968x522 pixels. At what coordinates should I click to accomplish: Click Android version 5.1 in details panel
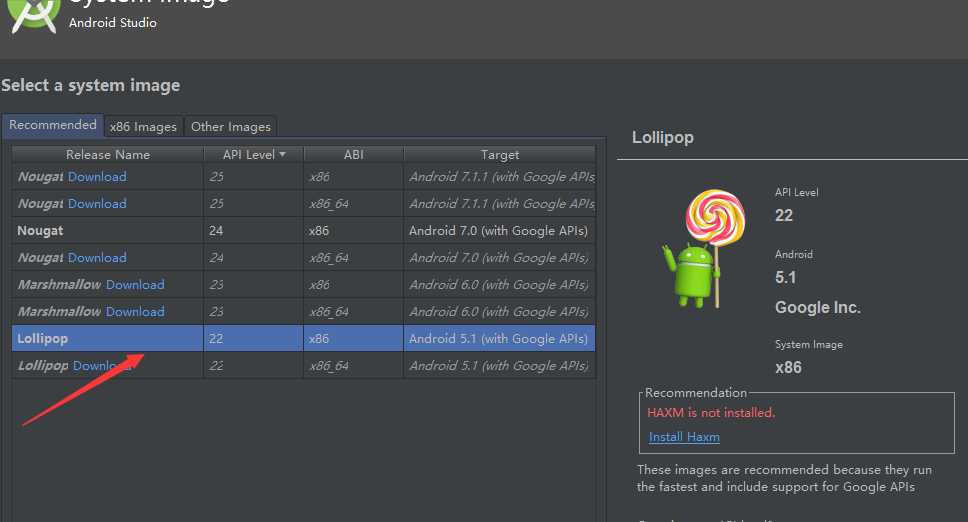(x=785, y=278)
